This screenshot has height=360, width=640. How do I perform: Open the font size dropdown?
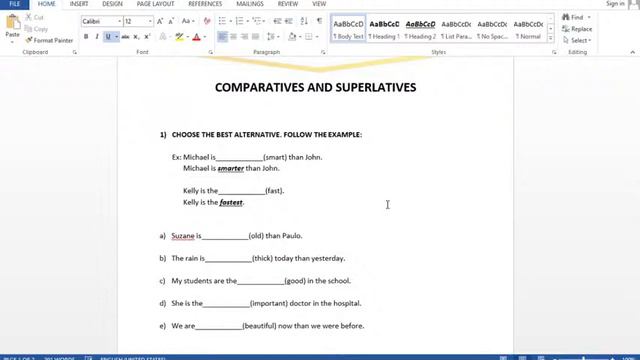click(x=150, y=21)
